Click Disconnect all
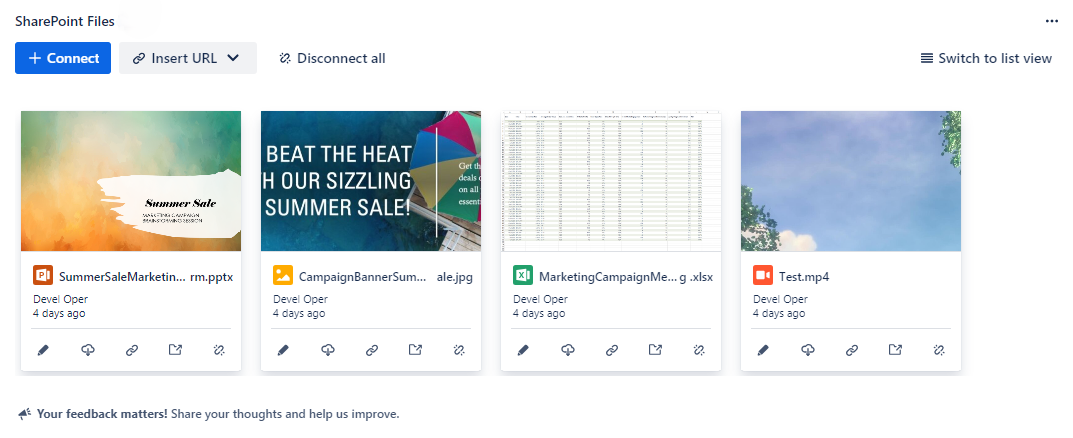This screenshot has width=1073, height=438. pos(332,58)
